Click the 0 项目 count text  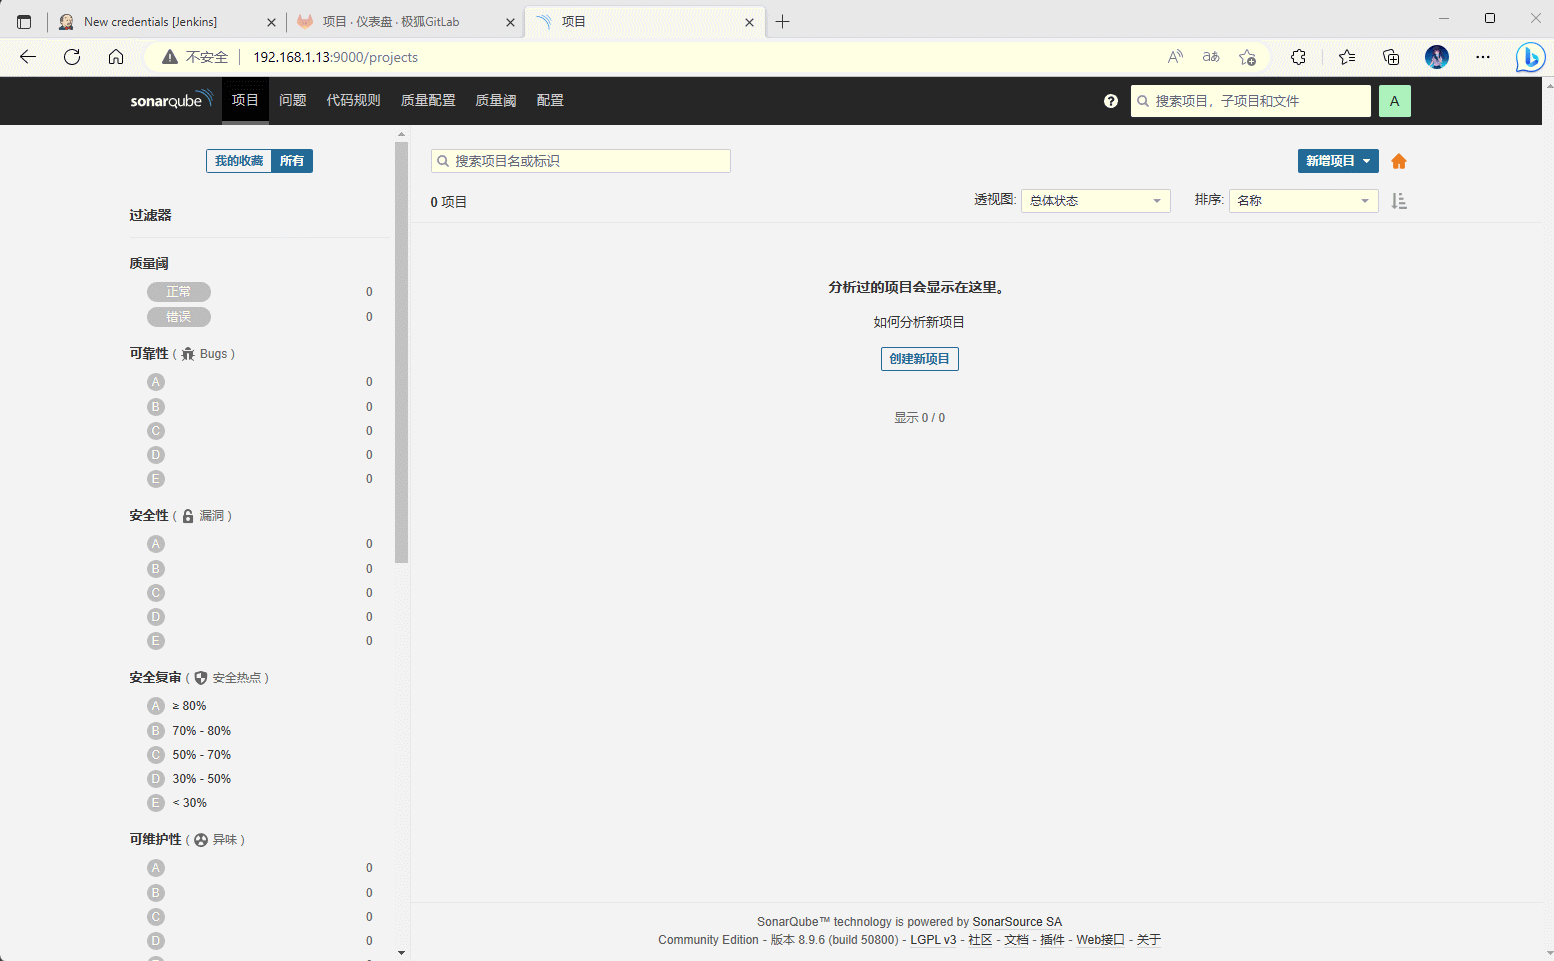click(x=449, y=202)
